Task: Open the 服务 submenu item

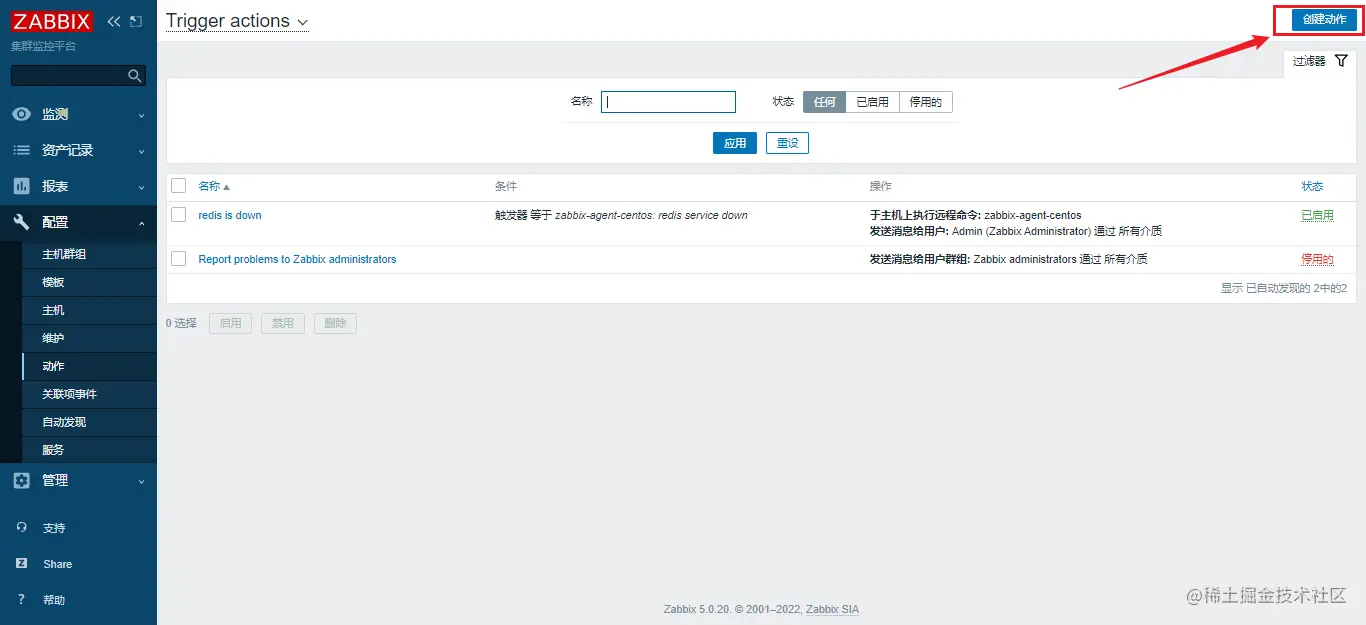Action: tap(89, 450)
